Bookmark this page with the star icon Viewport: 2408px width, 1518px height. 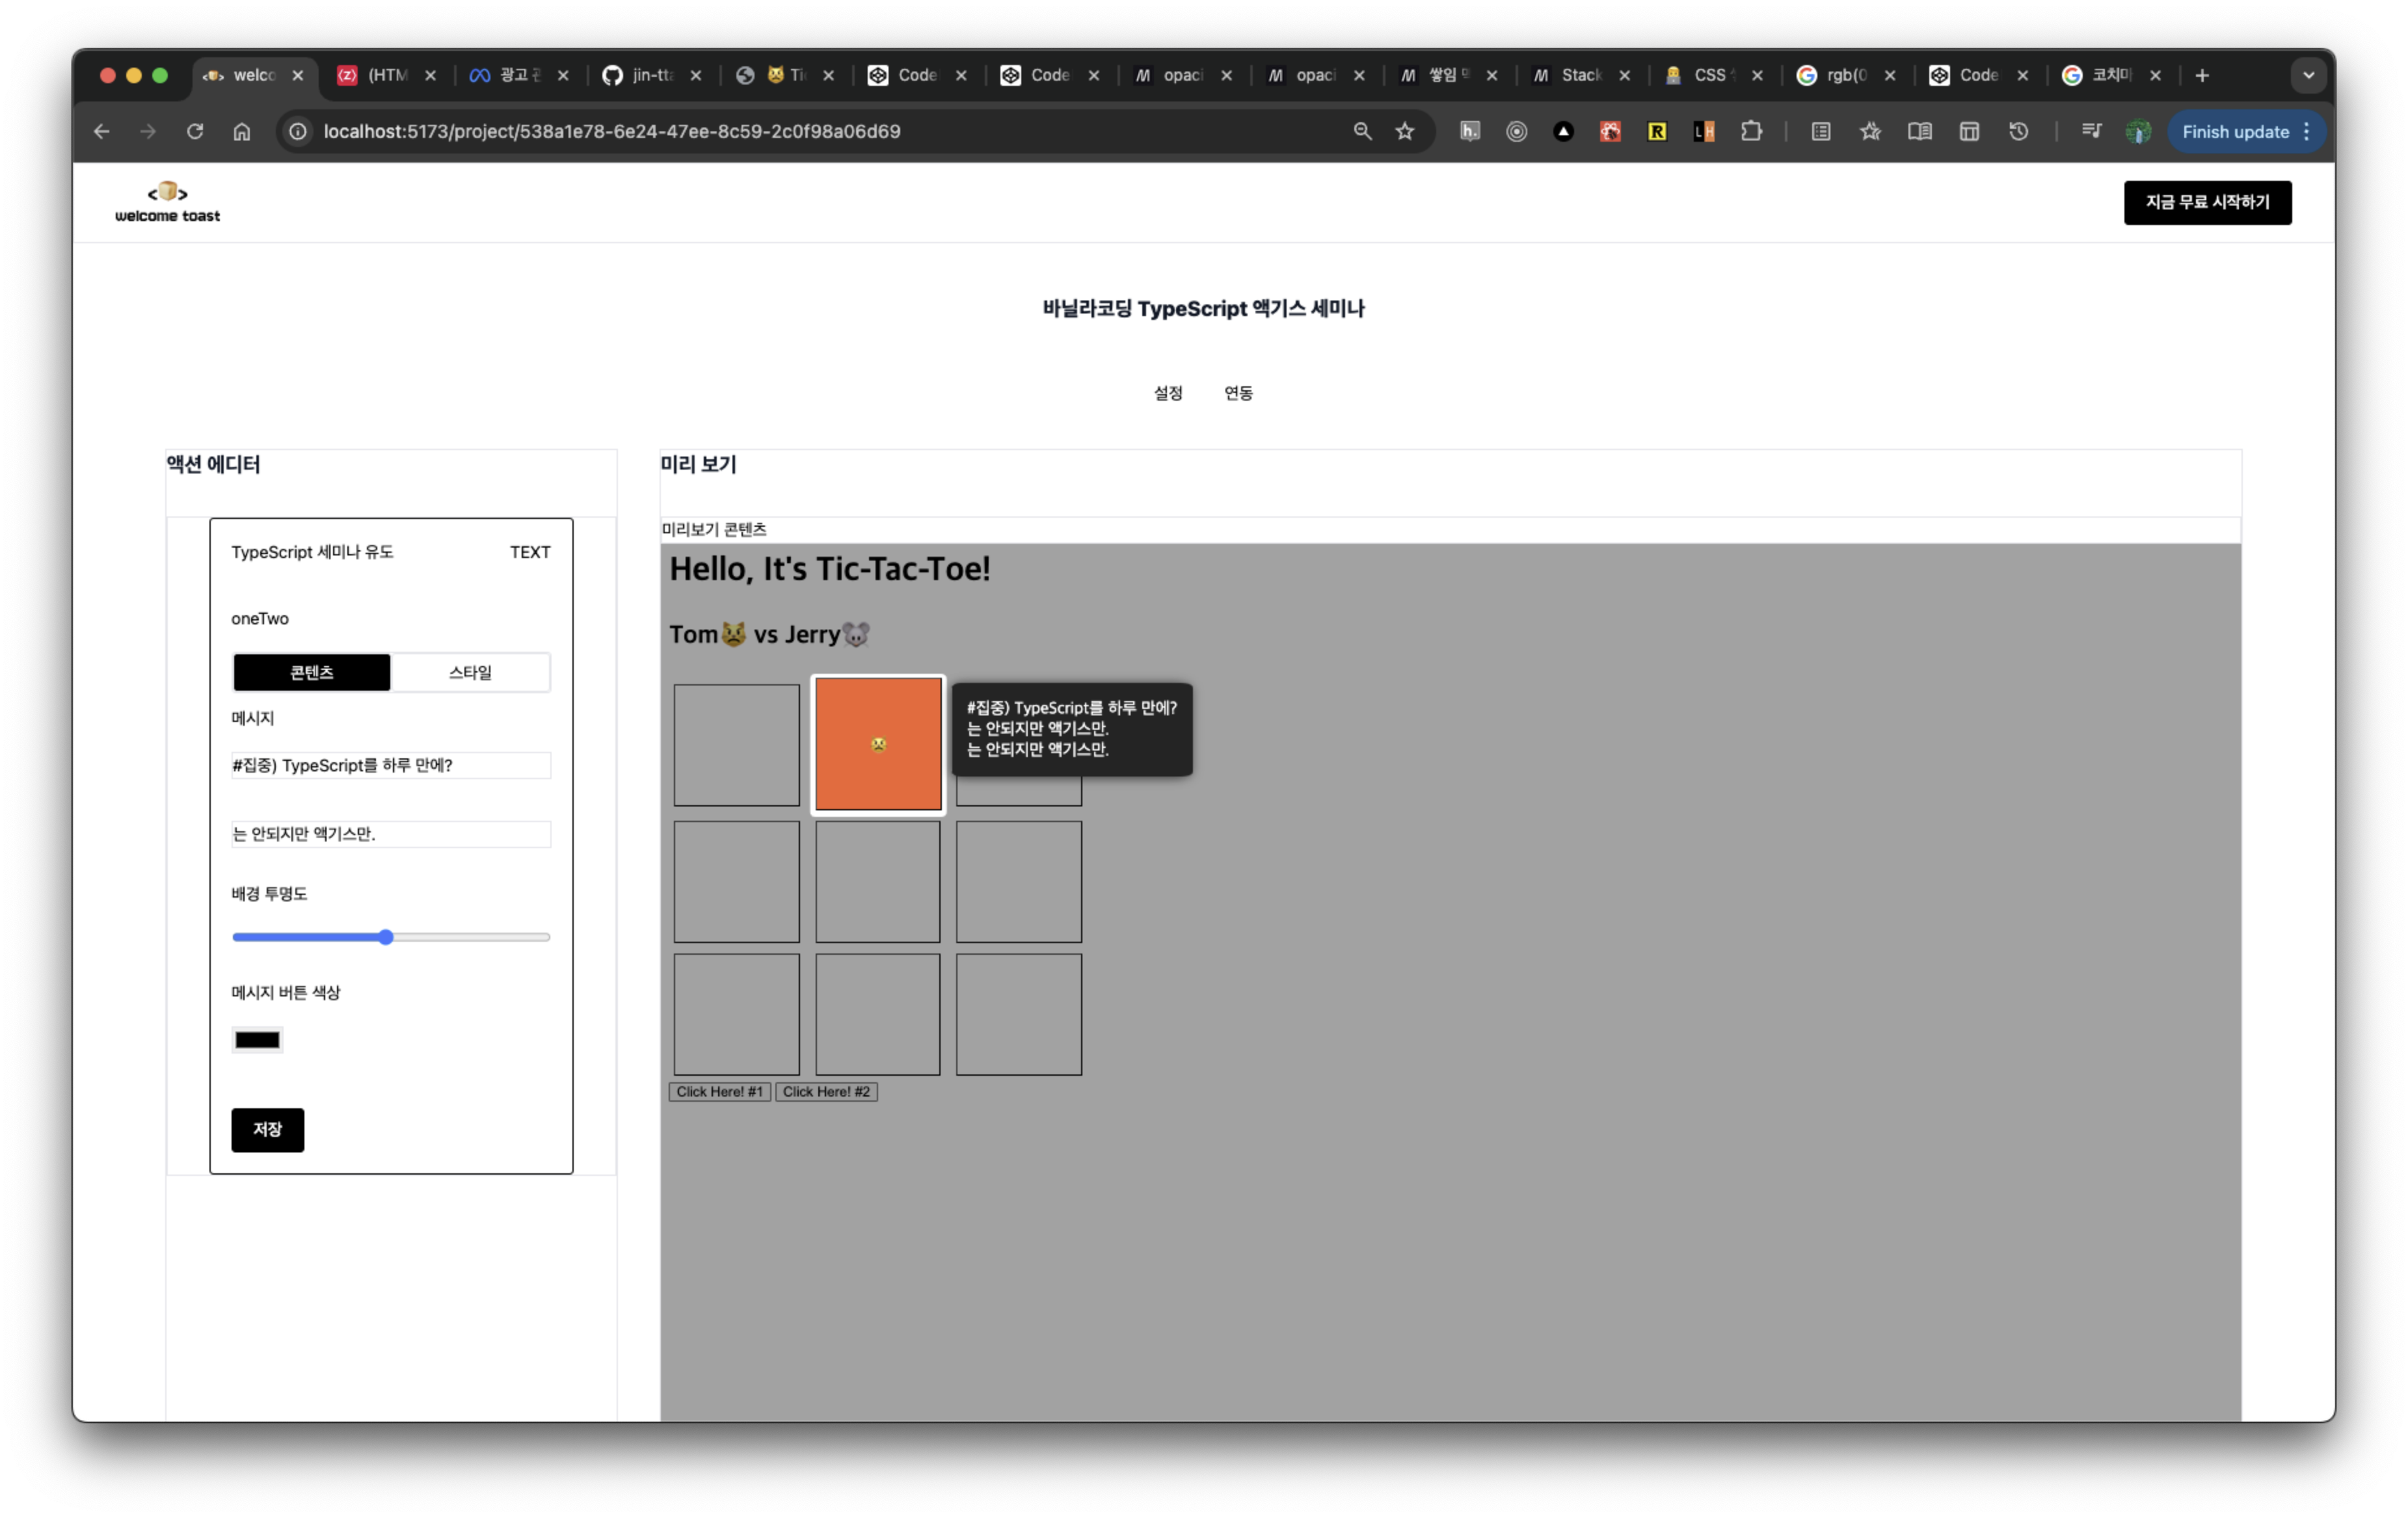(1405, 131)
